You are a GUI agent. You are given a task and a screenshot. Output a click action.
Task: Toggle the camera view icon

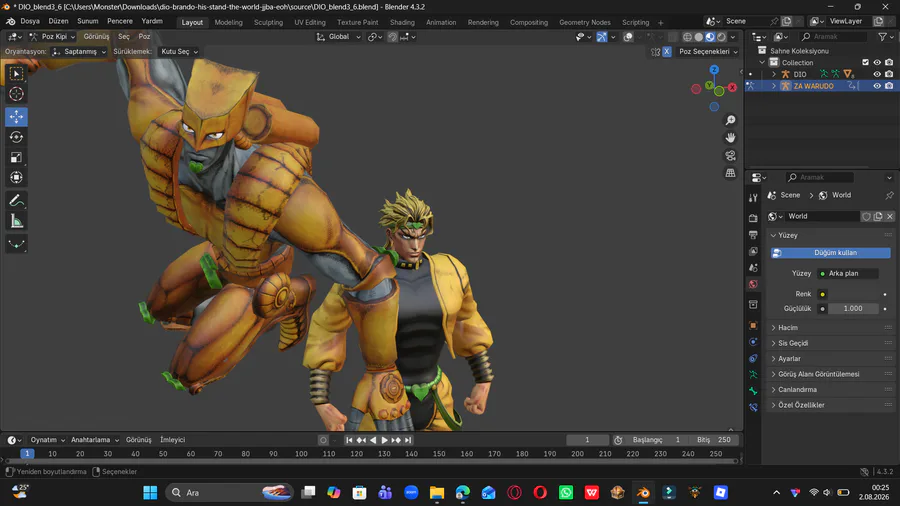click(x=730, y=155)
